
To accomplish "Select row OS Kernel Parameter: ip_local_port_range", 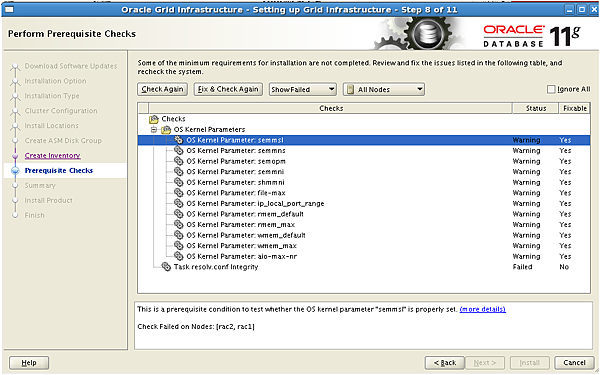I will (364, 203).
